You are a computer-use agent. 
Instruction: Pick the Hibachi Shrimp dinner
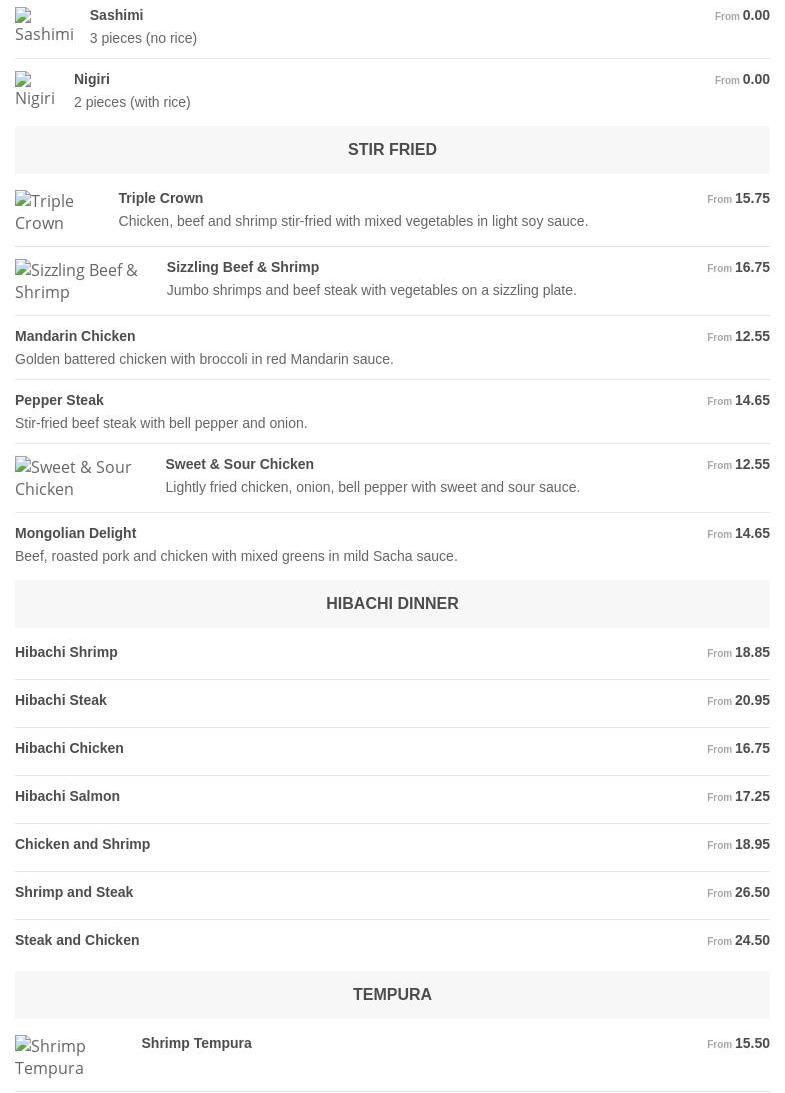[x=66, y=652]
